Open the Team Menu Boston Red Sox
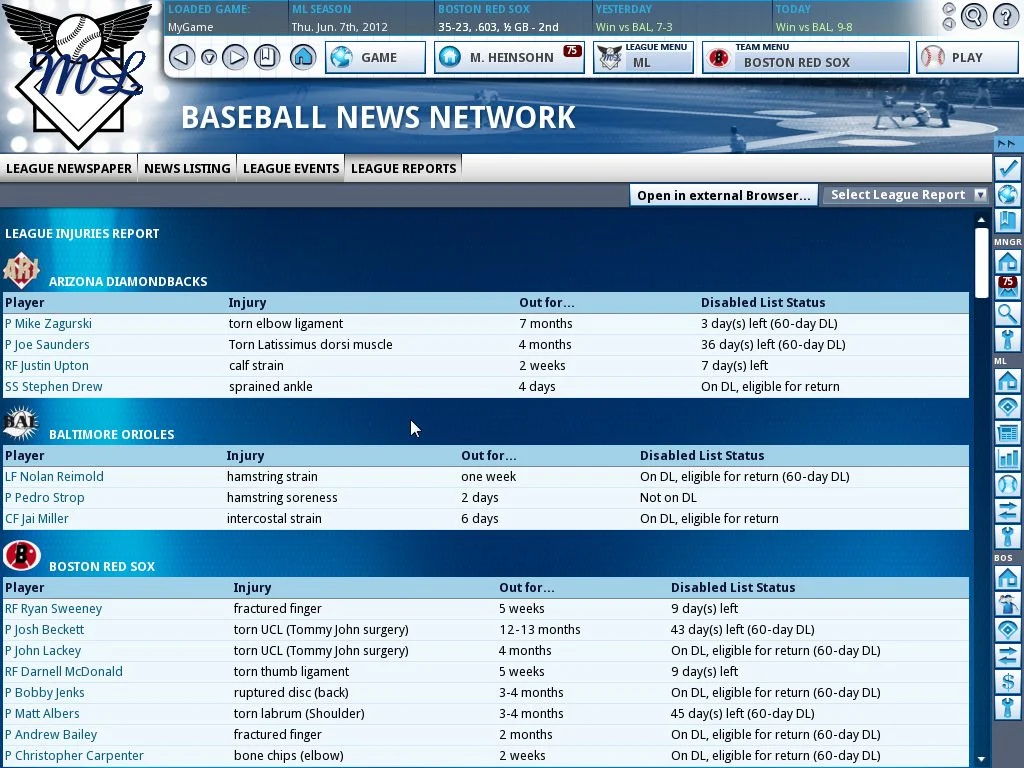This screenshot has width=1024, height=768. coord(805,57)
